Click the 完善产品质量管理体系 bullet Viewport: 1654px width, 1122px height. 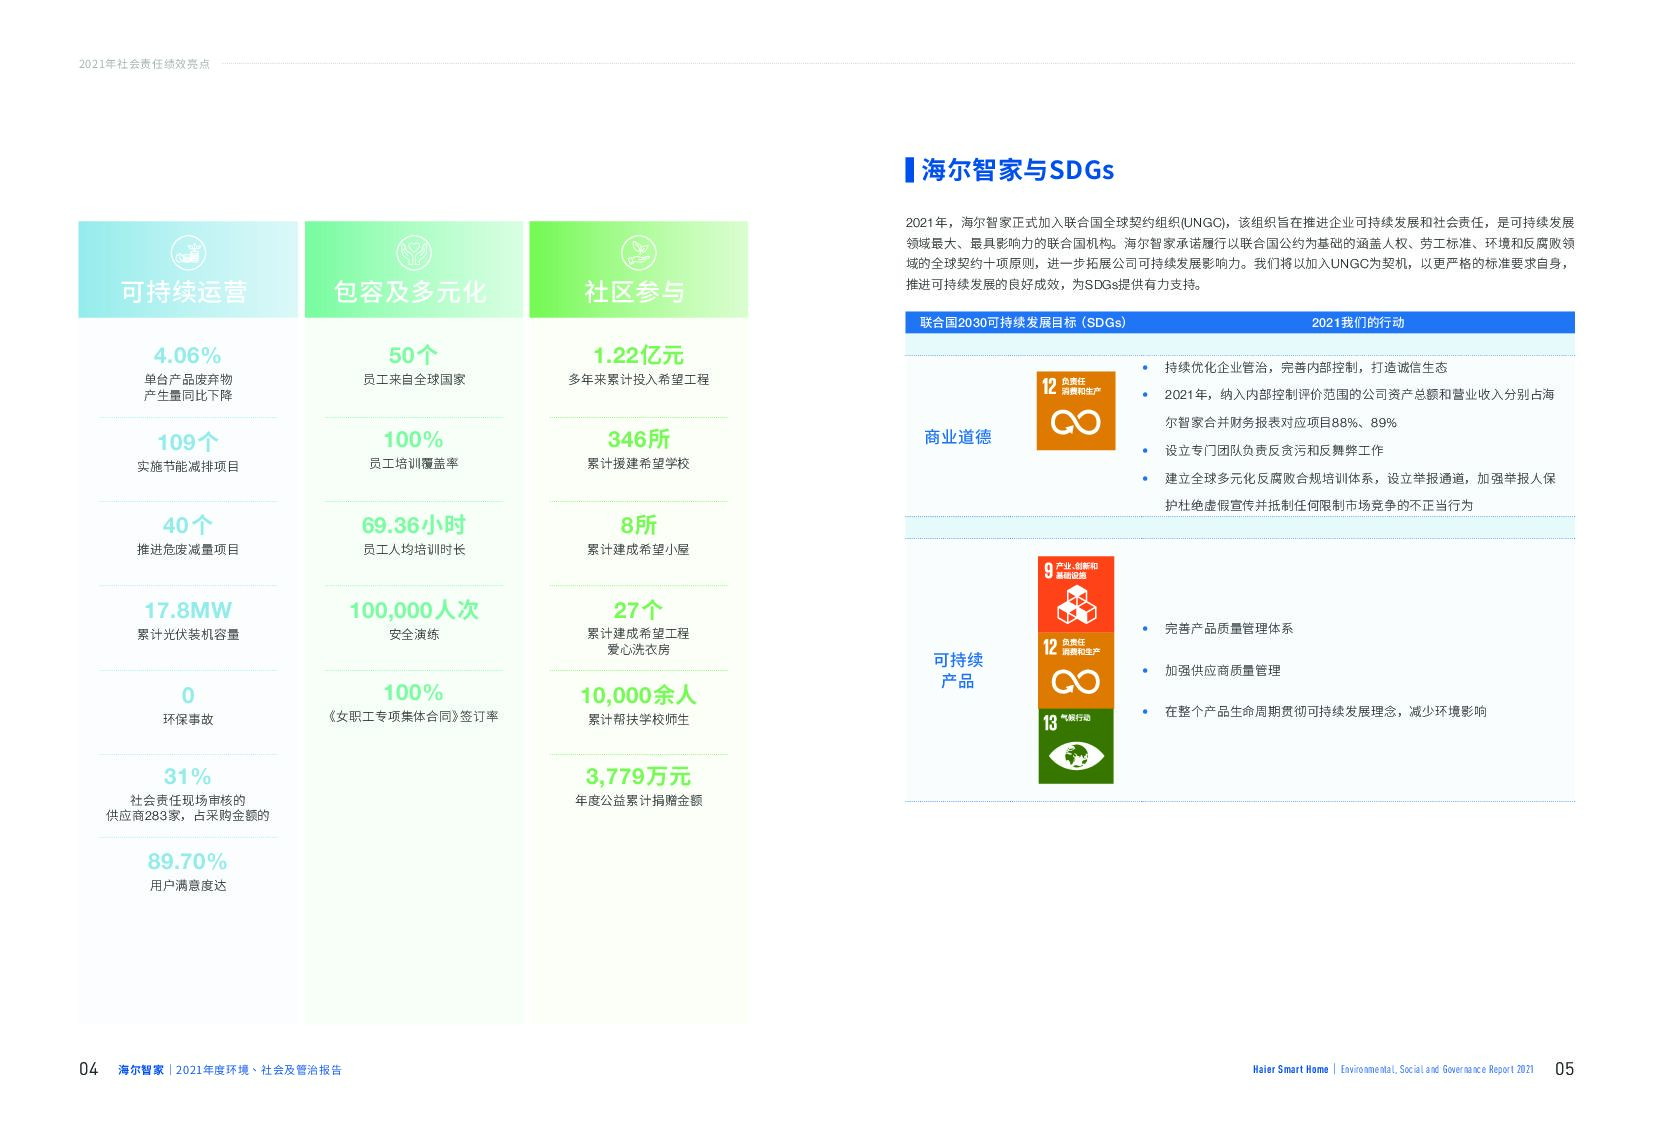[1228, 628]
